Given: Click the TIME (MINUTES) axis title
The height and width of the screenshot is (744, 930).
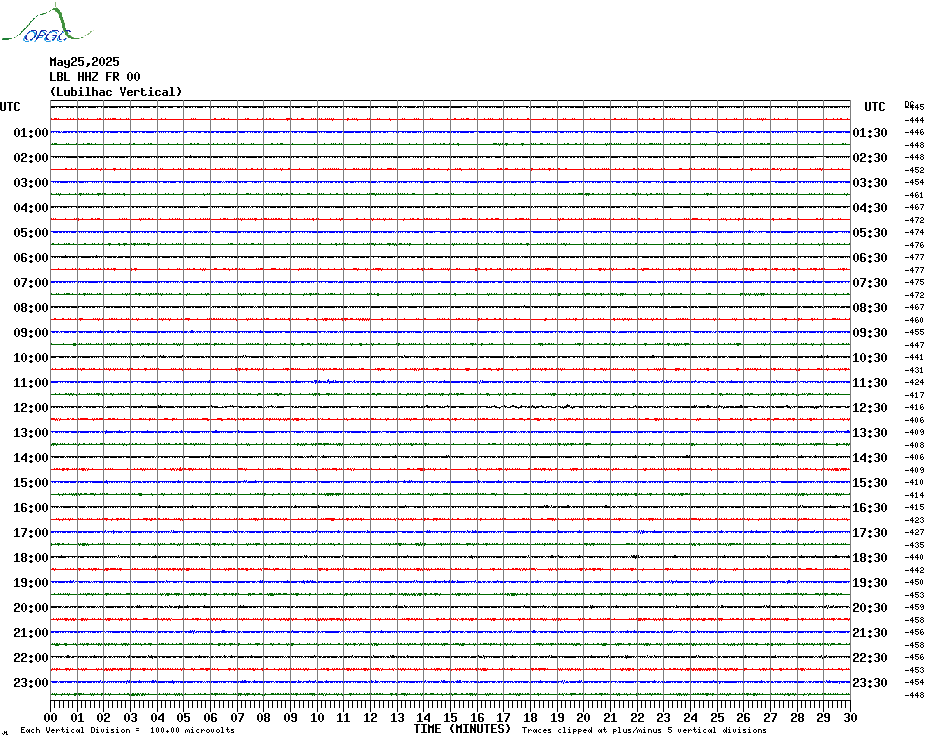Looking at the screenshot, I should click(x=462, y=729).
